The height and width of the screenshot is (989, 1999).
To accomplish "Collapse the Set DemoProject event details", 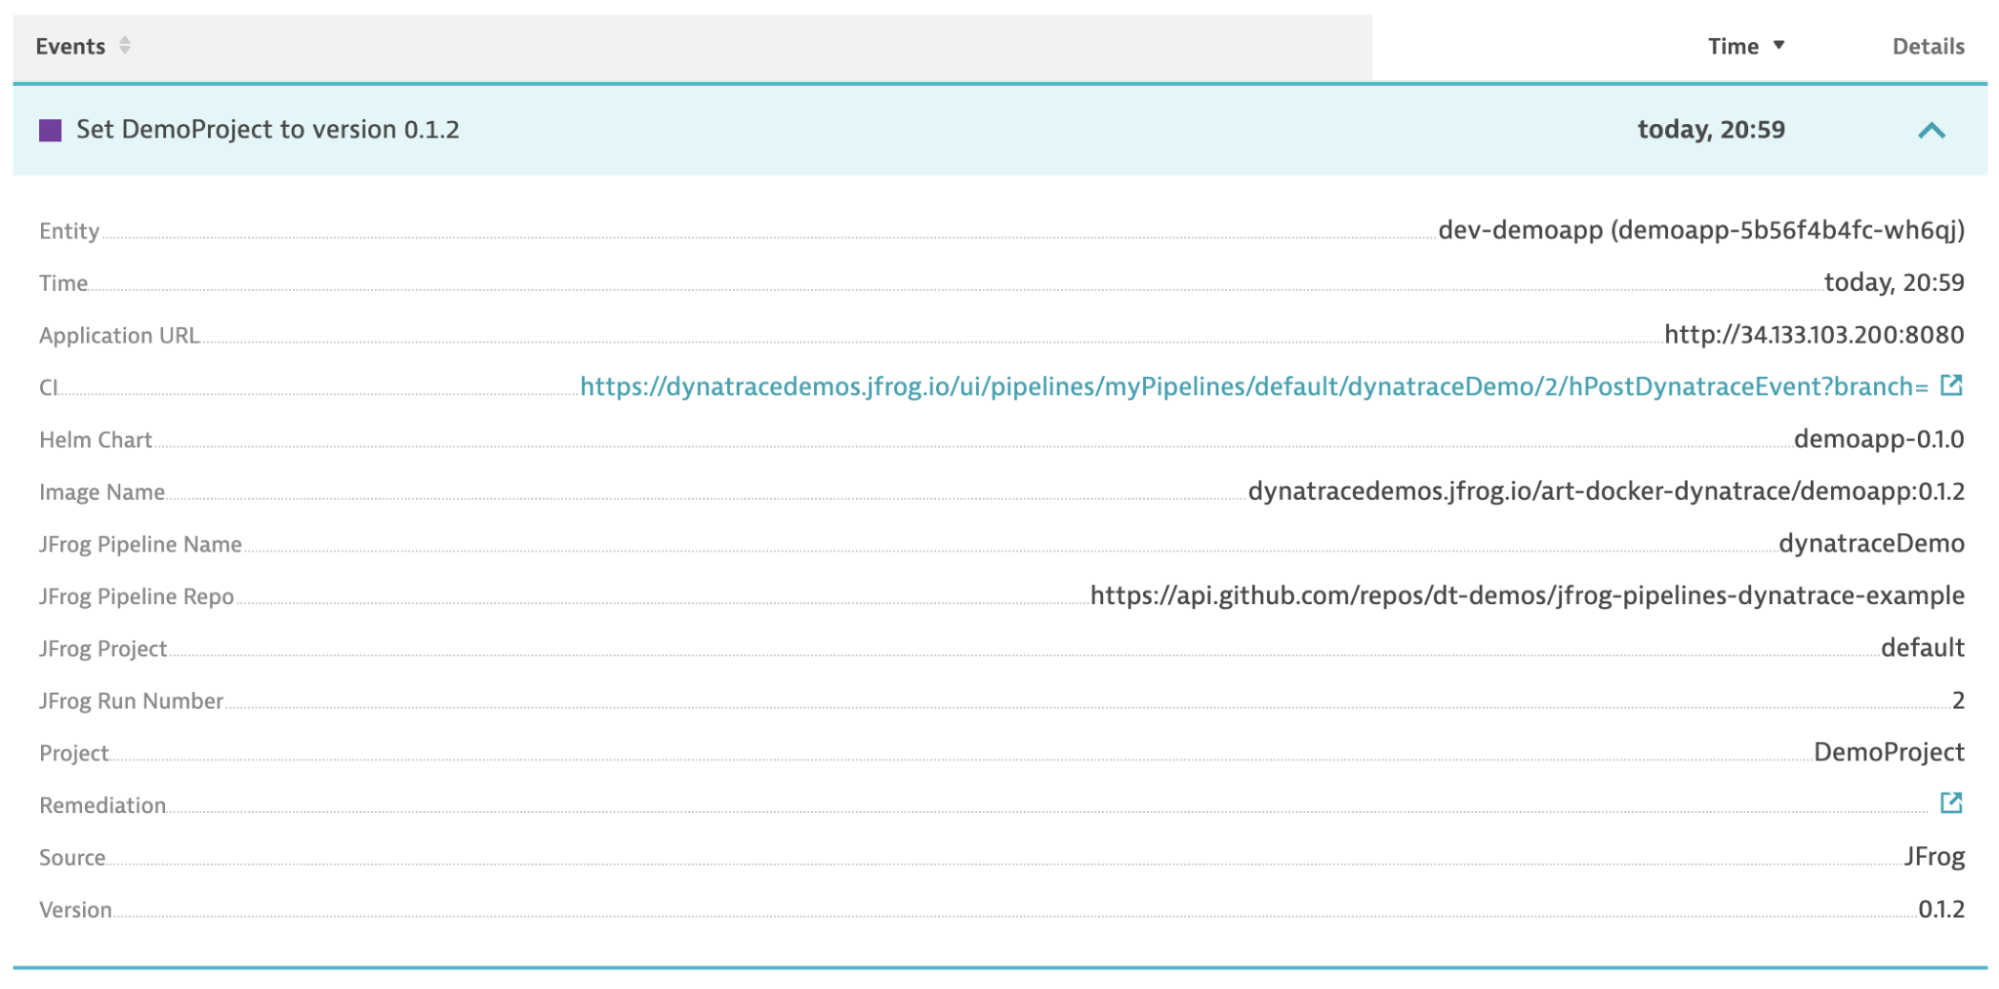I will tap(1930, 129).
